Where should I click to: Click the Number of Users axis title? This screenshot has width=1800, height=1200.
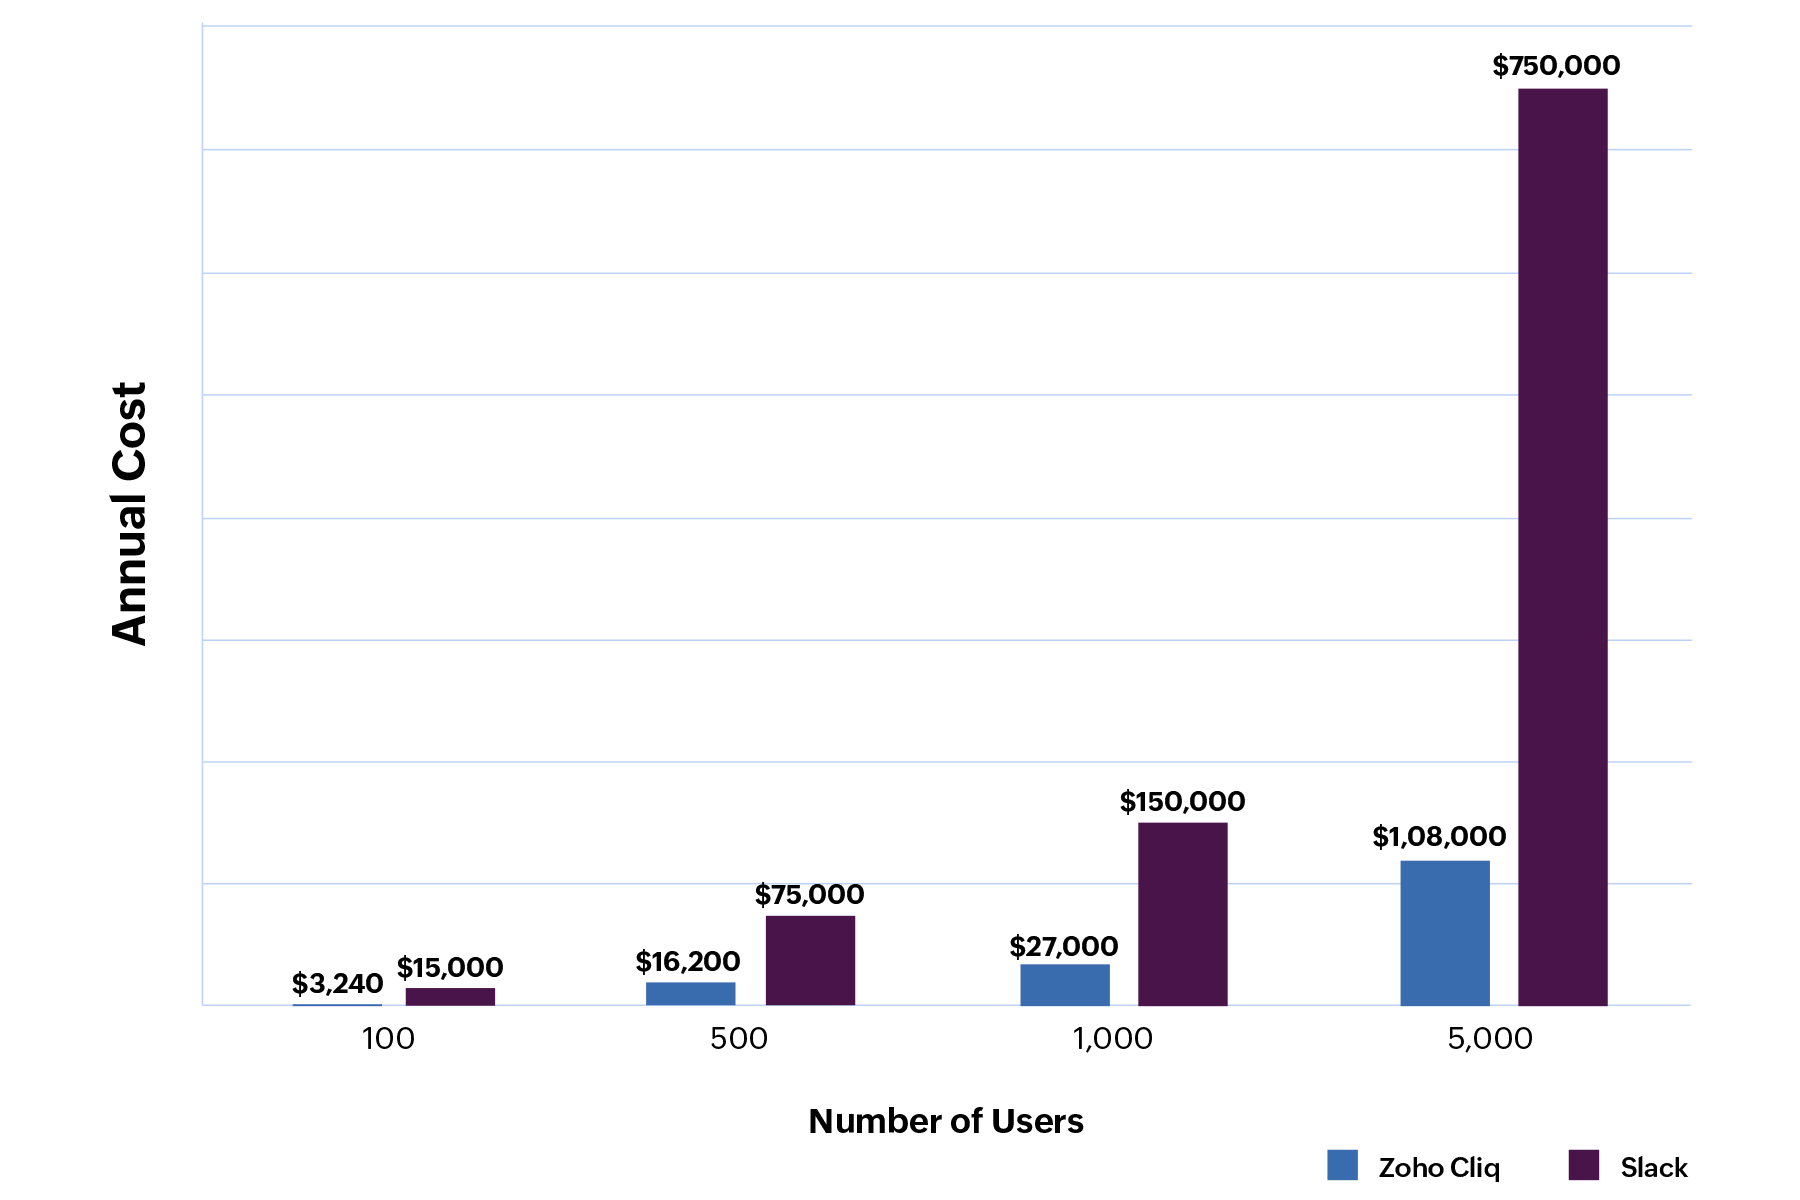click(945, 1122)
